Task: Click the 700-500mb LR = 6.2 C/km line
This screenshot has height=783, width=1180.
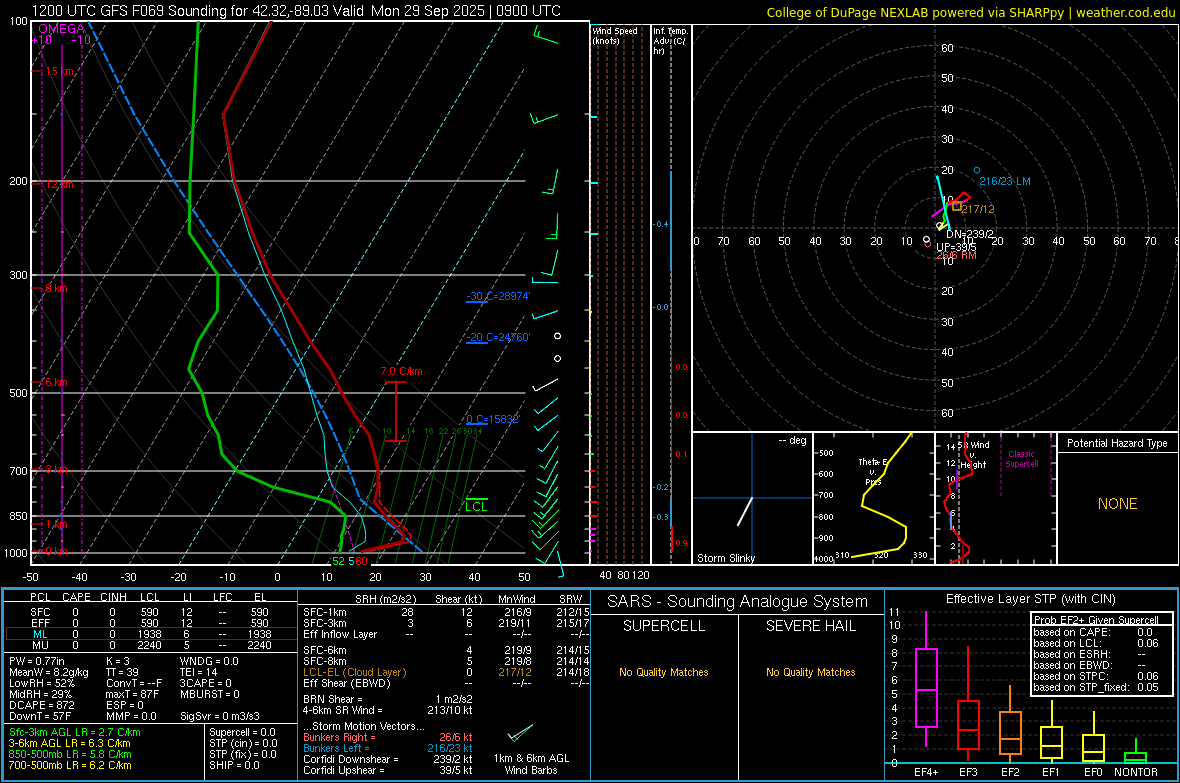Action: (x=70, y=766)
